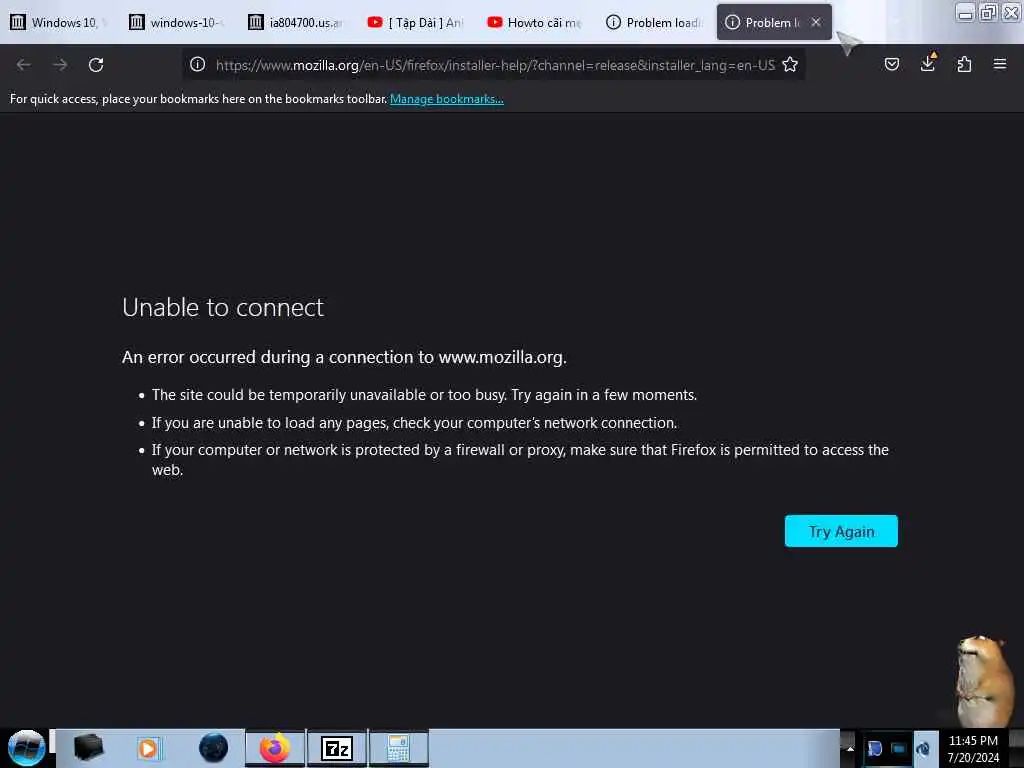Image resolution: width=1024 pixels, height=768 pixels.
Task: Go forward to the next page
Action: tap(60, 65)
